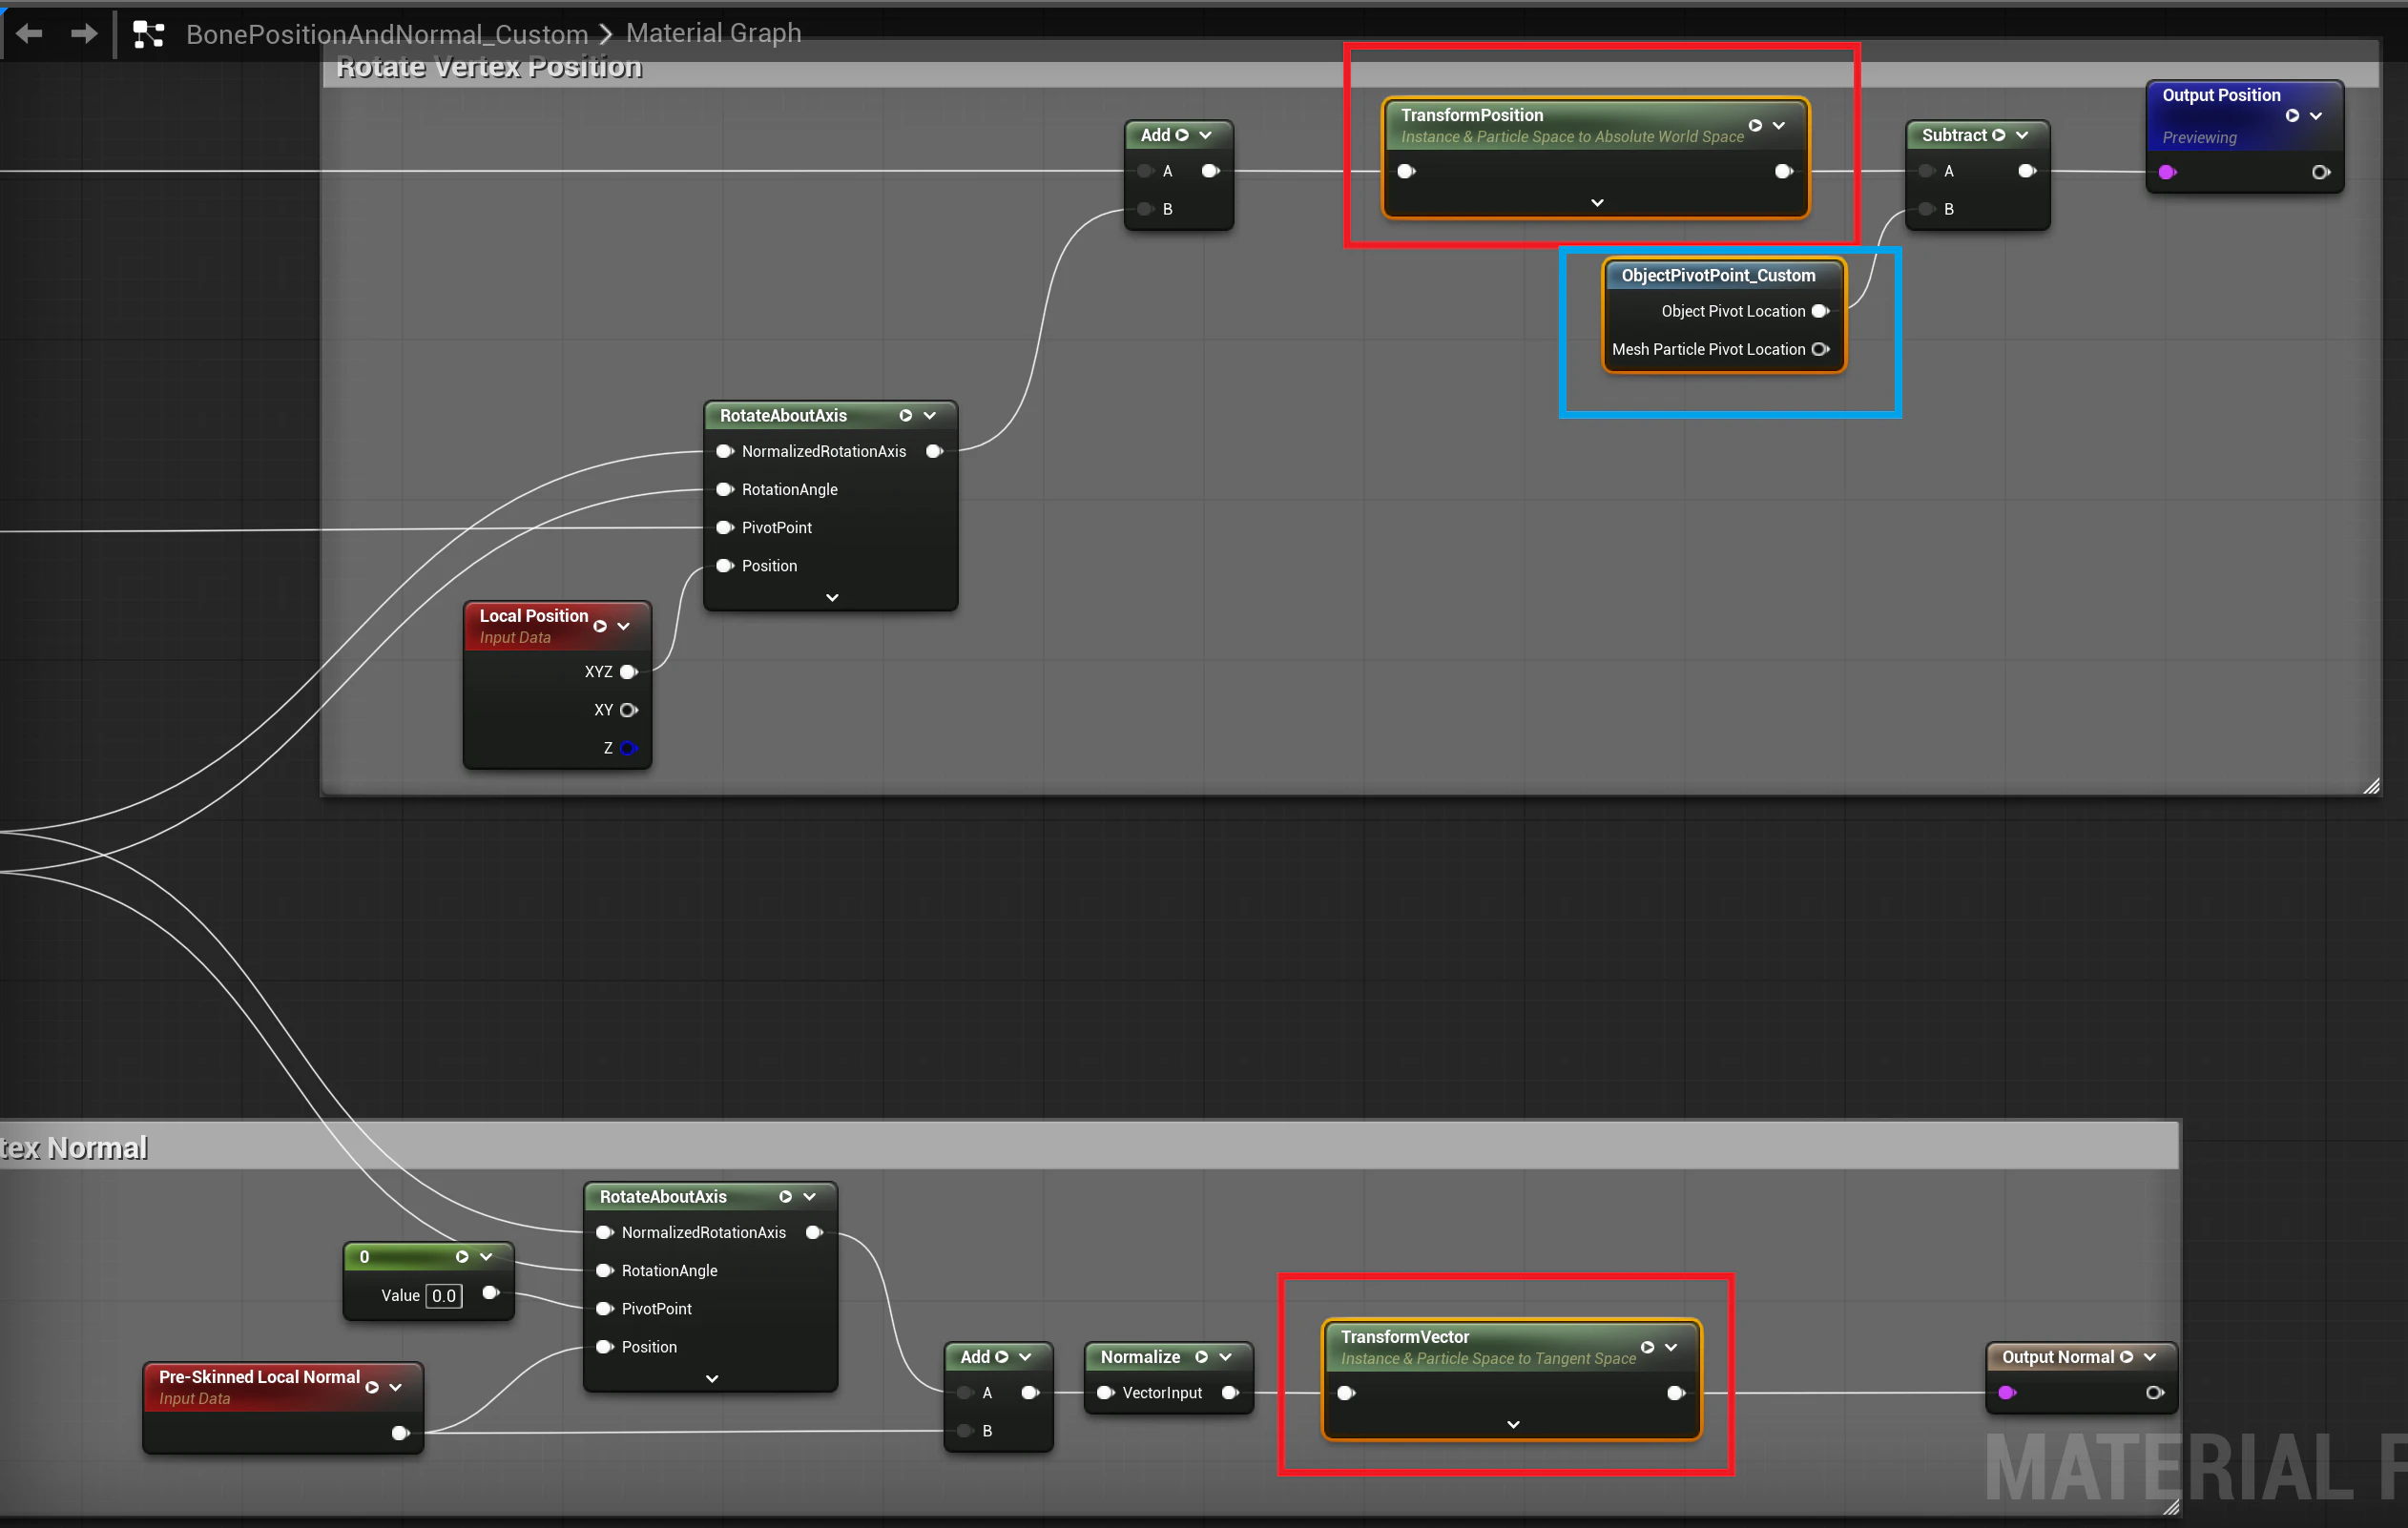Toggle preview on the TransformPosition node
This screenshot has width=2408, height=1528.
coord(1755,125)
